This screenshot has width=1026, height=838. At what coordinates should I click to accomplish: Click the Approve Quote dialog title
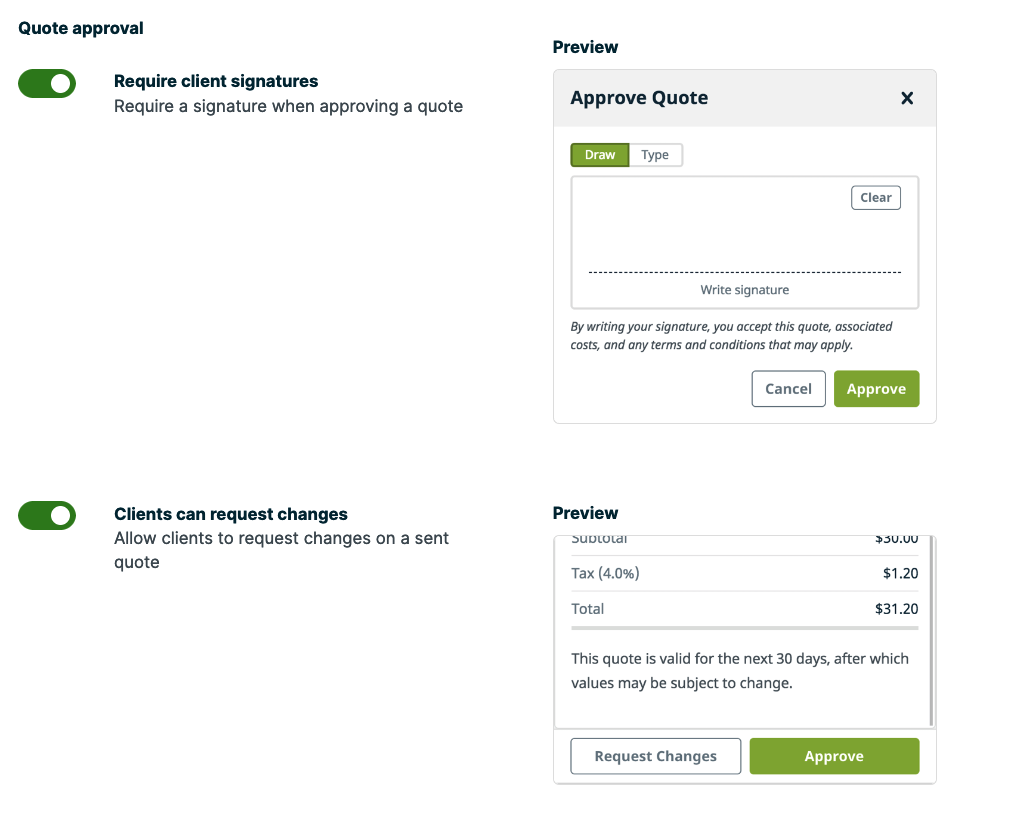[639, 98]
